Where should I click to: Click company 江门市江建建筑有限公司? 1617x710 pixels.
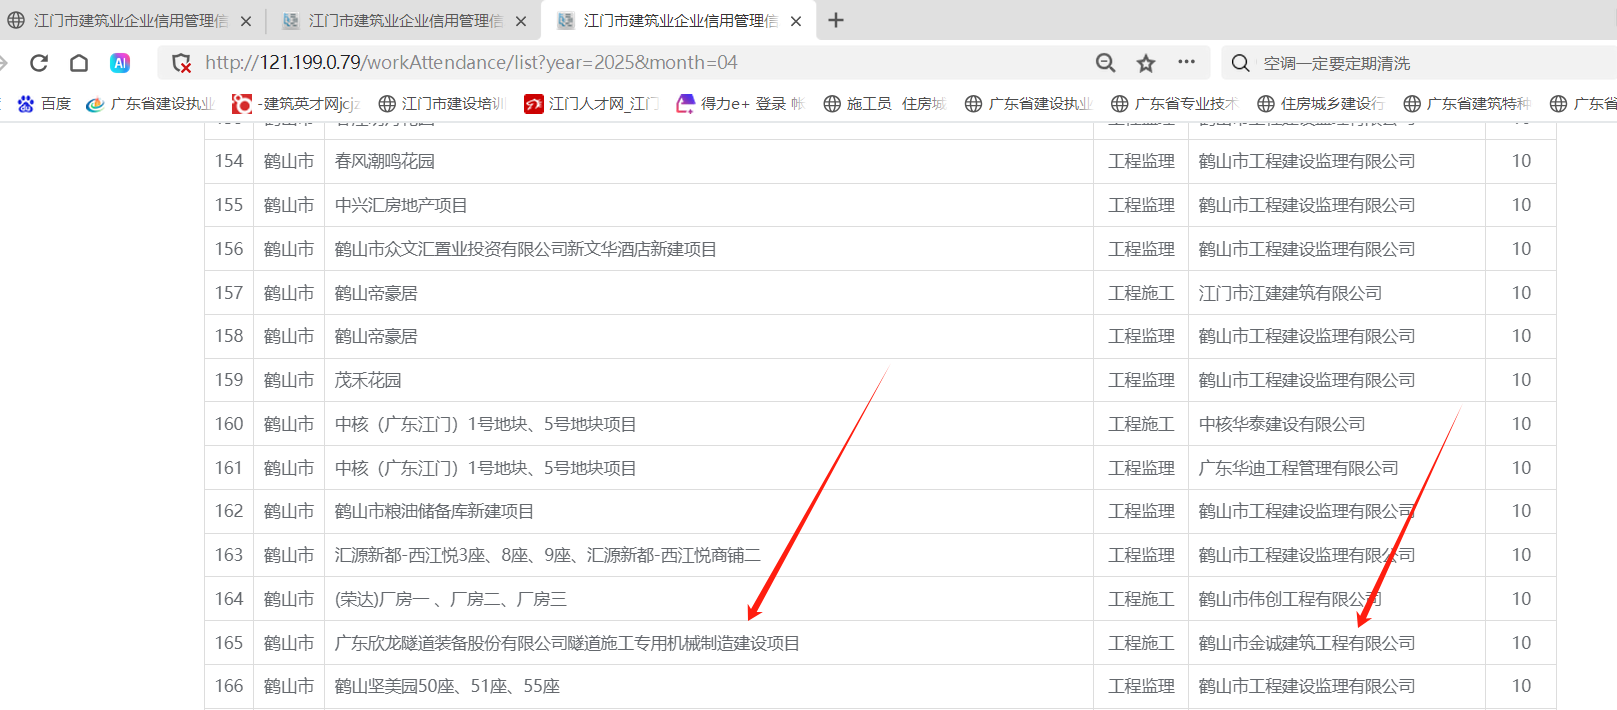tap(1290, 293)
